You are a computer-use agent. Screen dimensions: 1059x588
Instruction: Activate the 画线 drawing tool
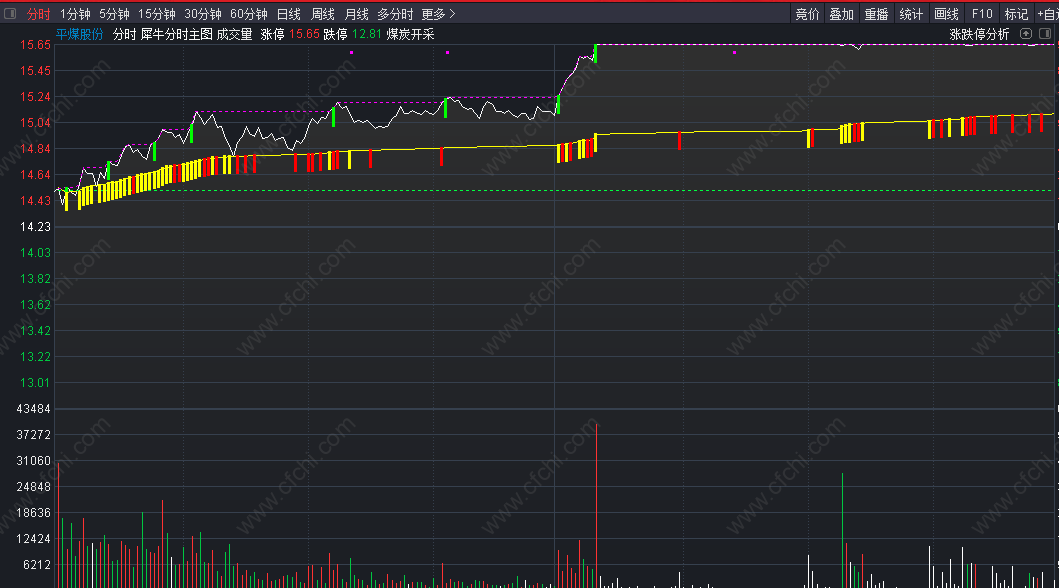point(946,14)
